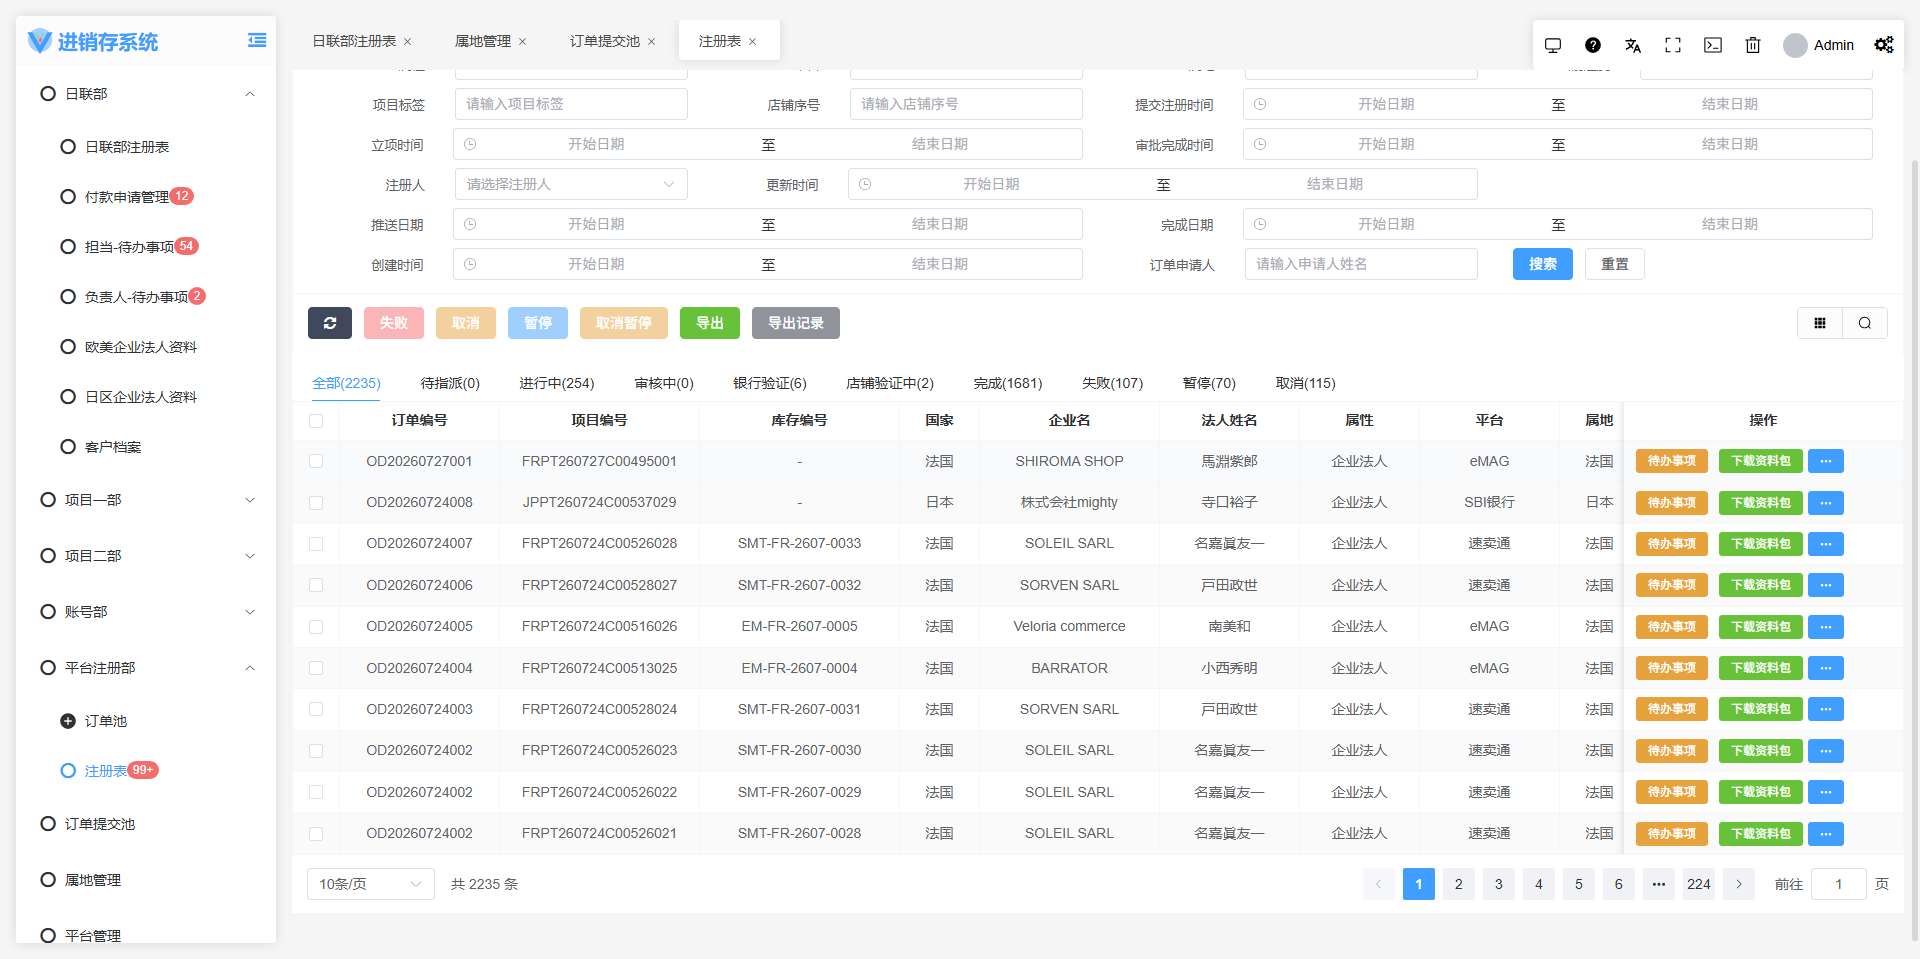The width and height of the screenshot is (1920, 959).
Task: Open more actions for order OD20260727001
Action: coord(1826,461)
